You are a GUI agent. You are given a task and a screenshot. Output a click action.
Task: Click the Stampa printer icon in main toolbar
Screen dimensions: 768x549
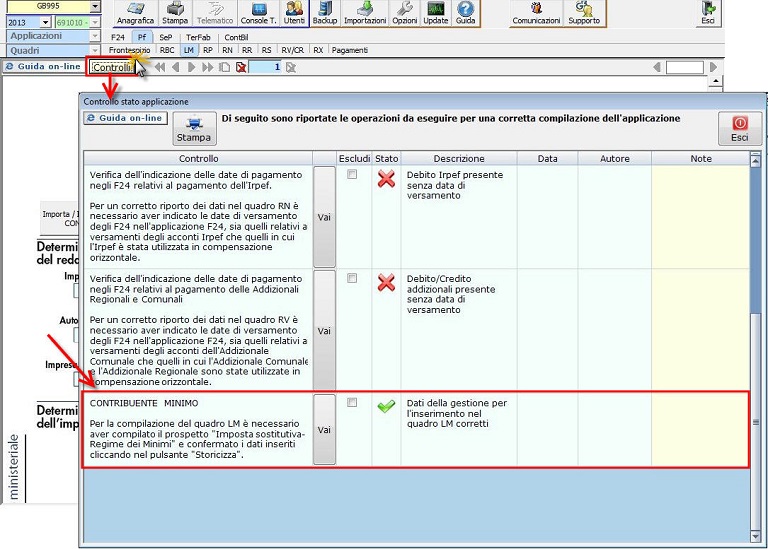coord(175,13)
